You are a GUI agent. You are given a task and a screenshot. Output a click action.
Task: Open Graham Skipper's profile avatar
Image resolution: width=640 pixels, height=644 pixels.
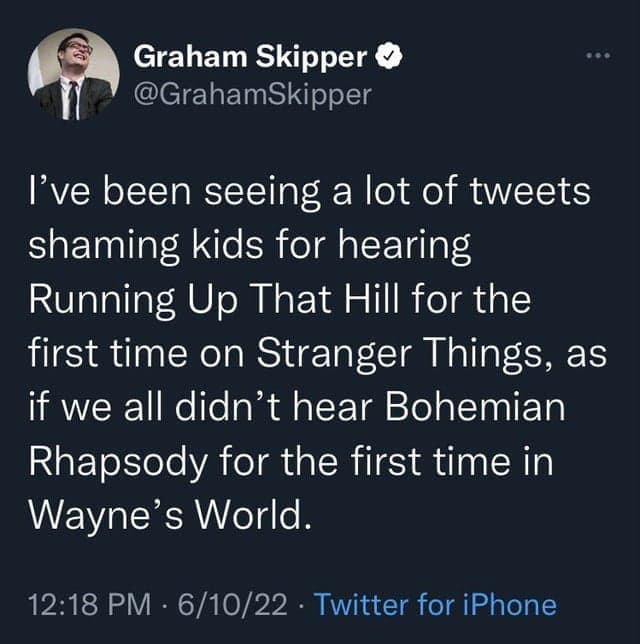click(73, 74)
